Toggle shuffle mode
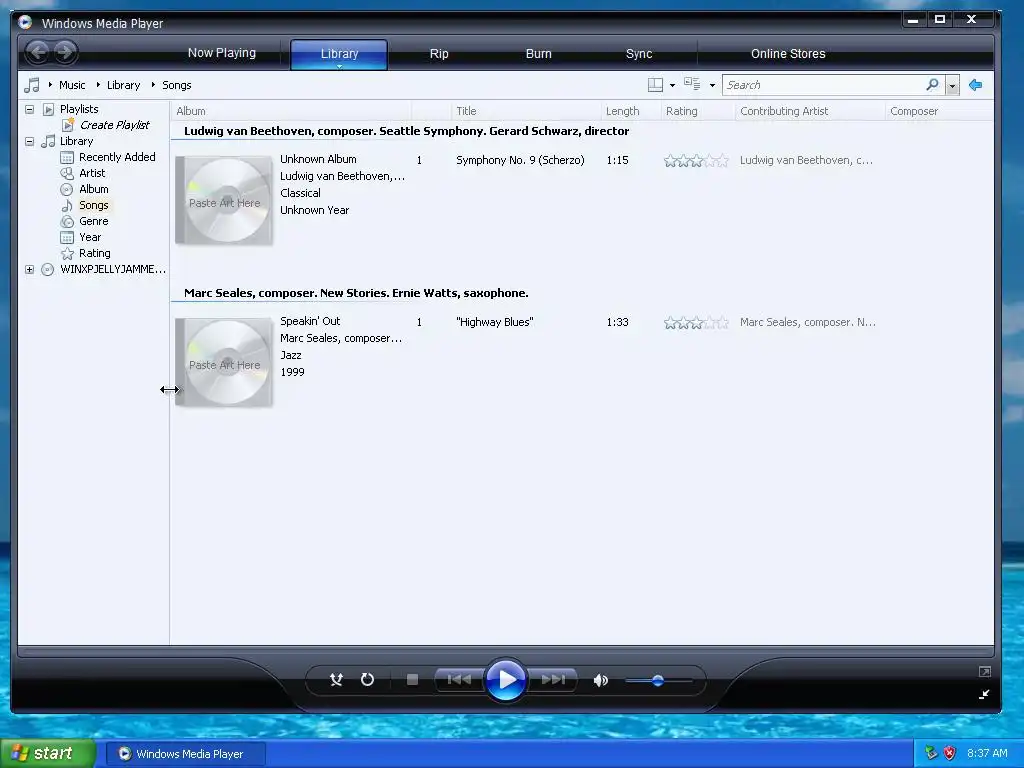The image size is (1024, 768). tap(336, 680)
